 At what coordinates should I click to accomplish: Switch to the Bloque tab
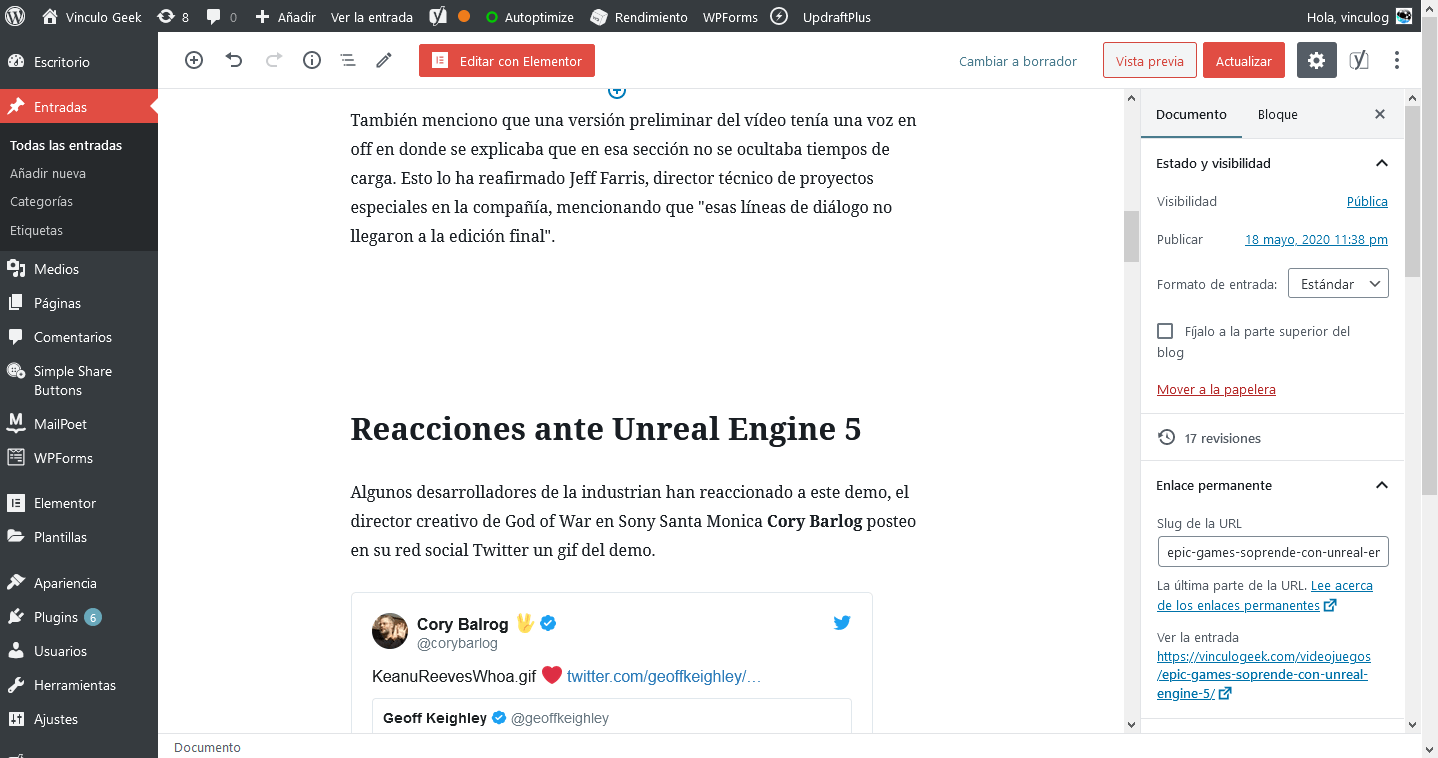[x=1277, y=114]
